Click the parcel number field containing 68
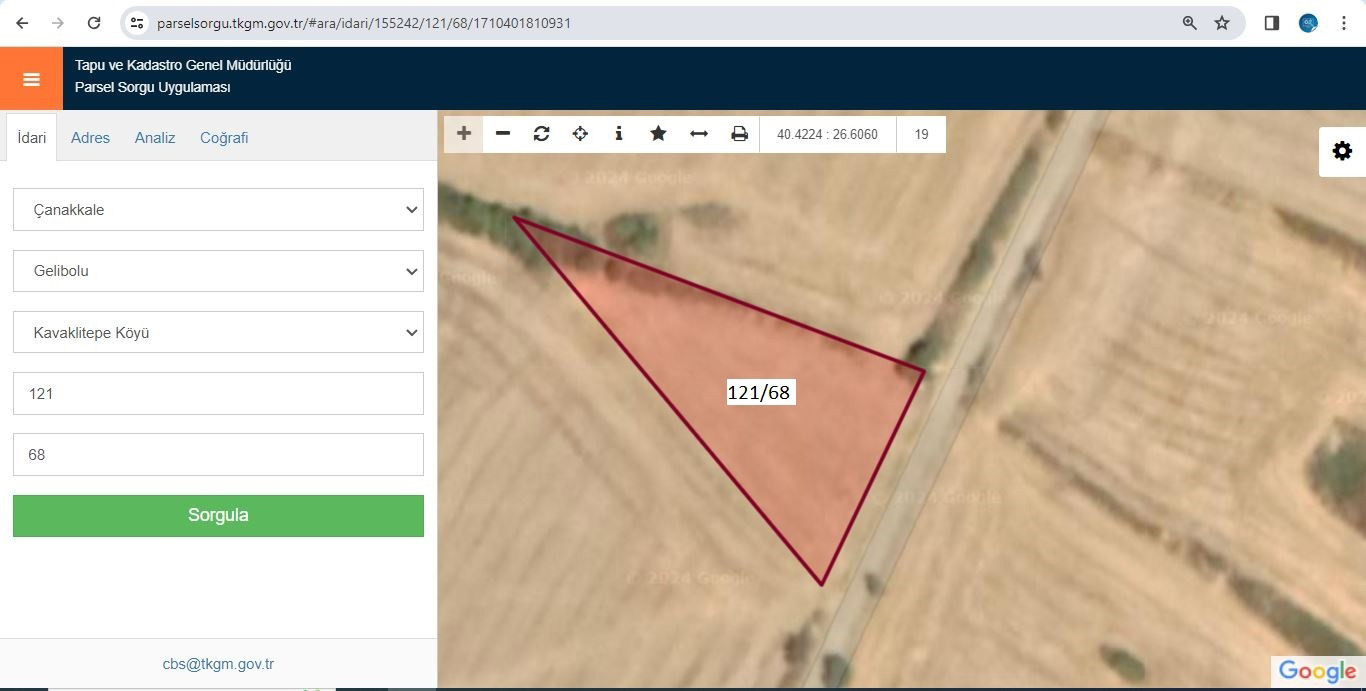This screenshot has width=1366, height=691. (218, 454)
